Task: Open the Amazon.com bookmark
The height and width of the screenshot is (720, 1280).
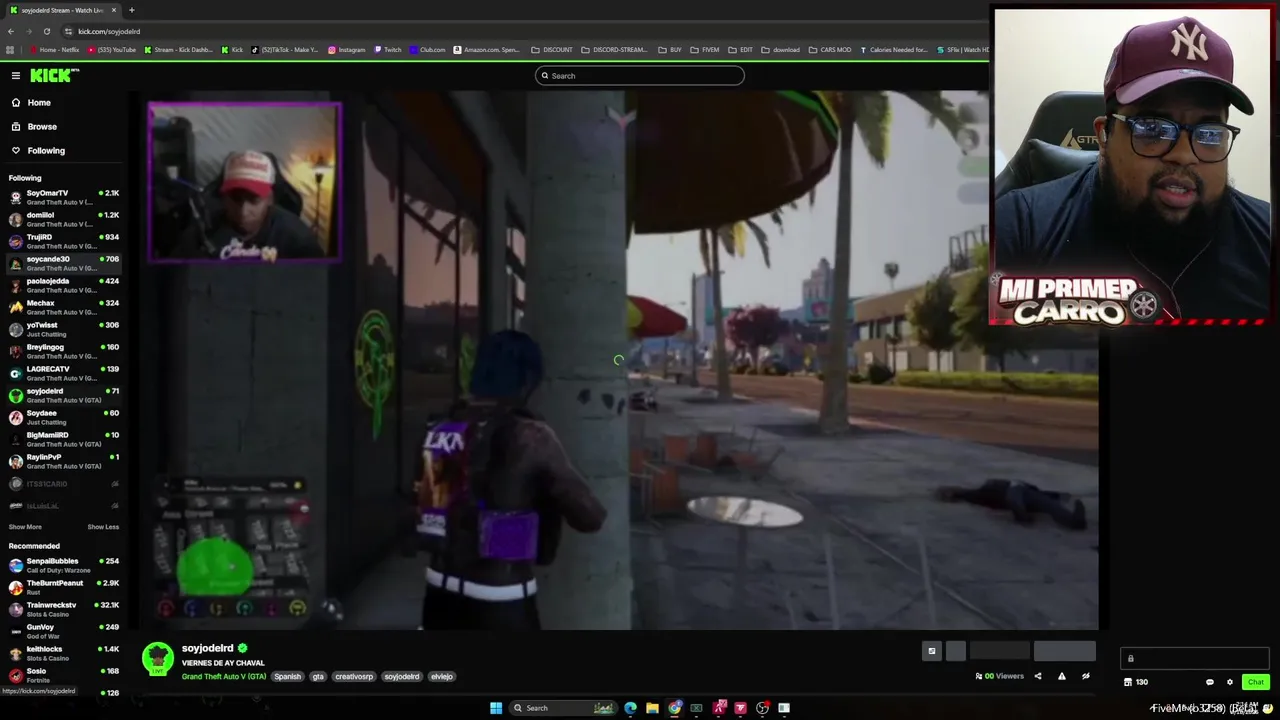Action: pyautogui.click(x=487, y=49)
